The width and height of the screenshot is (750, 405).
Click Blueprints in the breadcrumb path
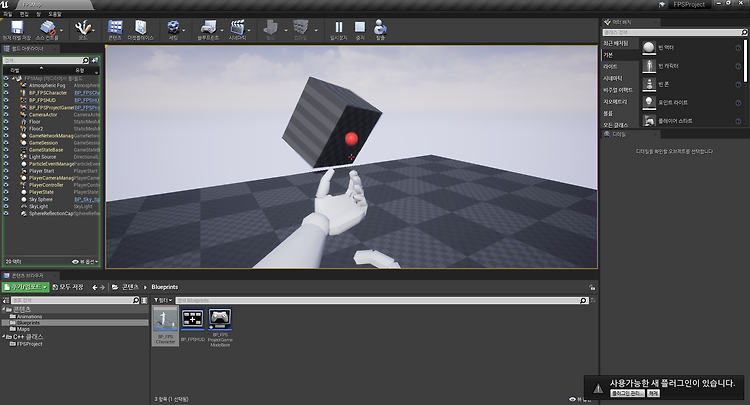point(165,287)
